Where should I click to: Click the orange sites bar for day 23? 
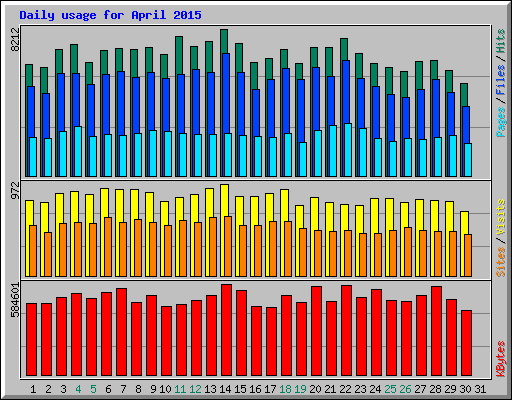point(363,255)
